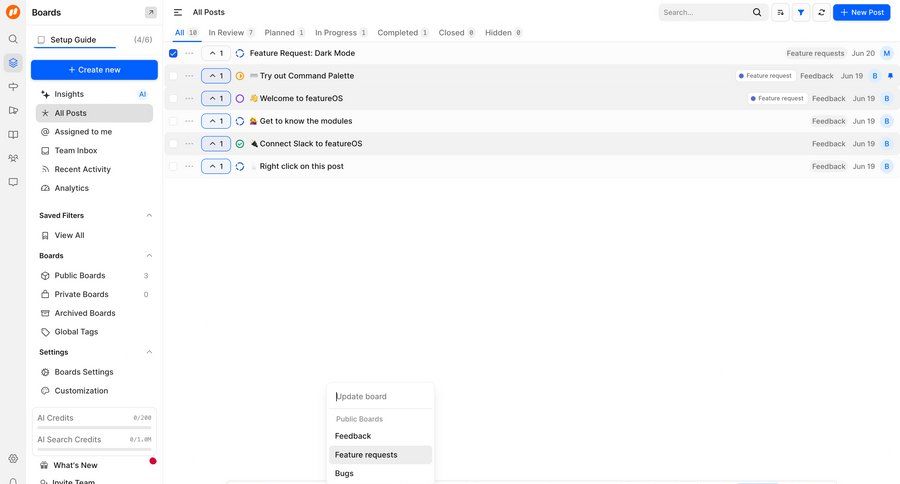Switch to the In Progress tab

point(341,33)
